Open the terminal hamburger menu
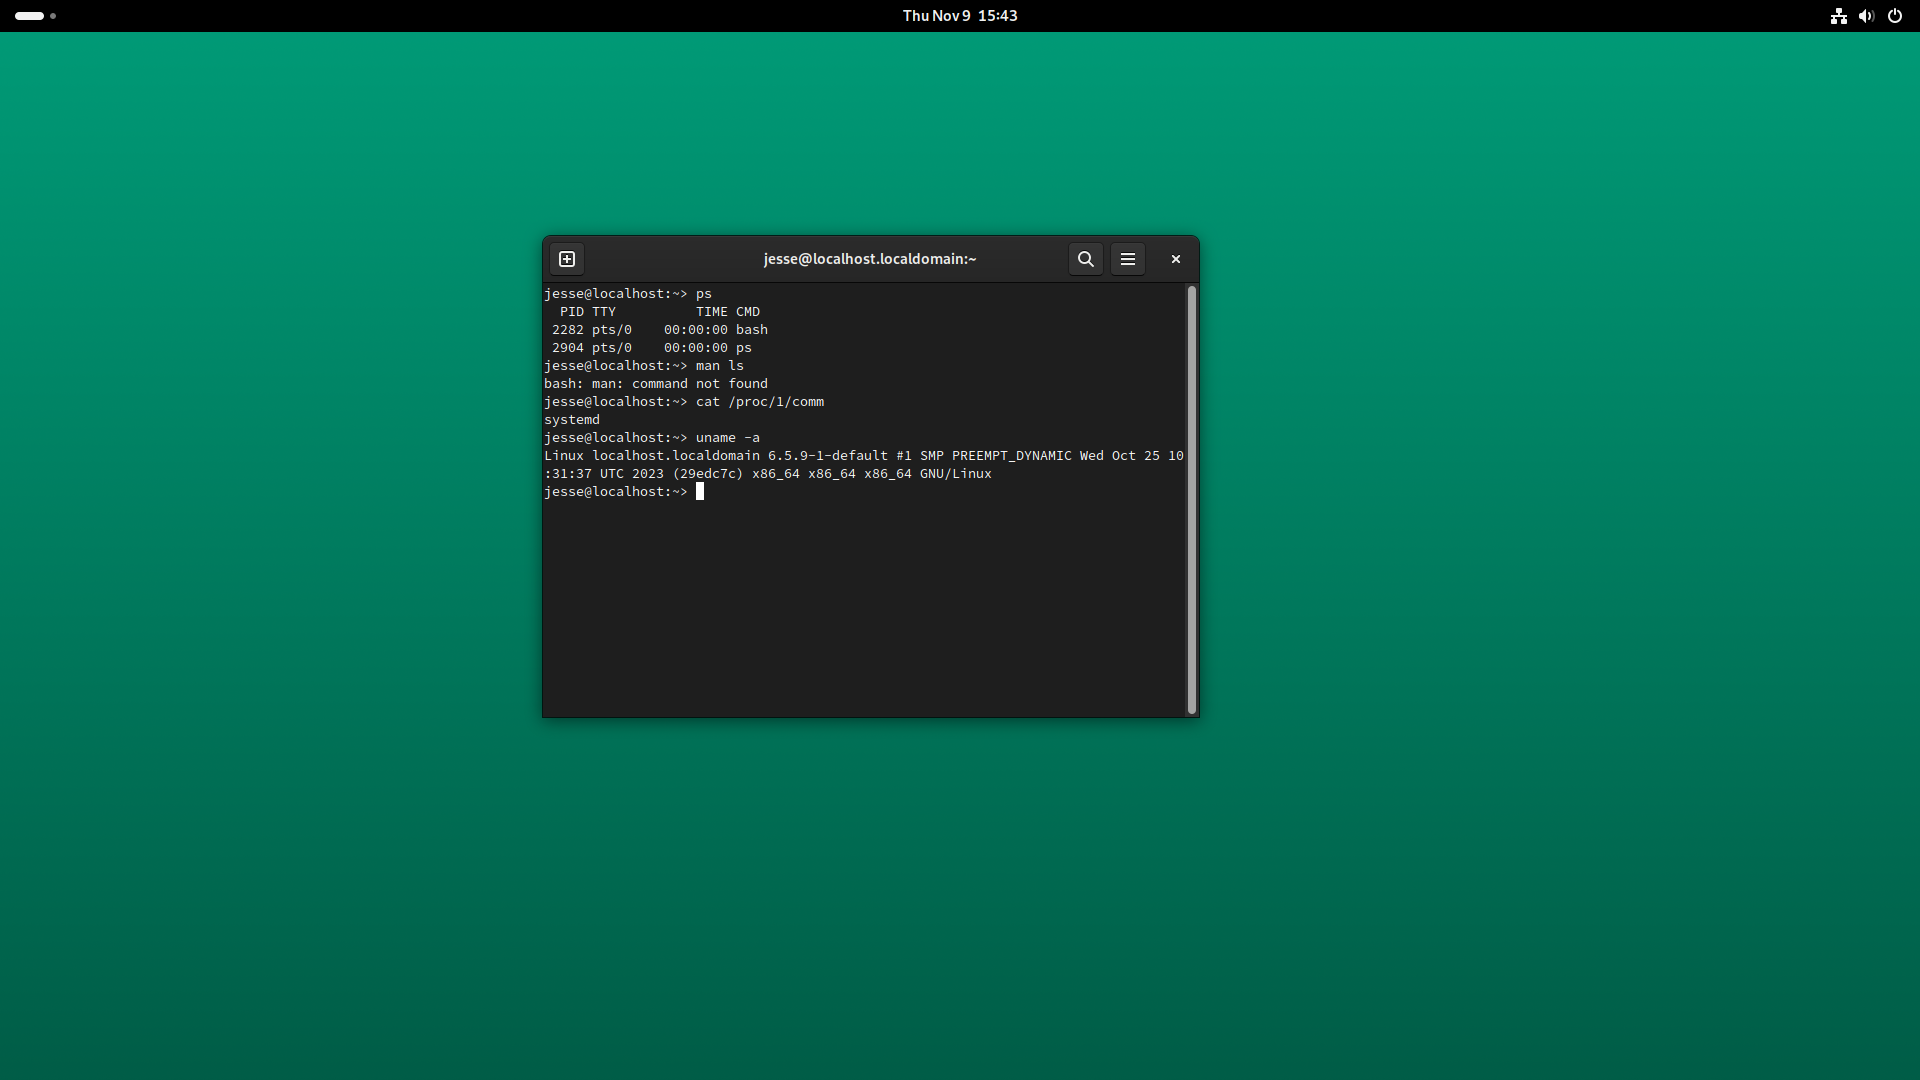This screenshot has height=1080, width=1920. click(x=1127, y=259)
